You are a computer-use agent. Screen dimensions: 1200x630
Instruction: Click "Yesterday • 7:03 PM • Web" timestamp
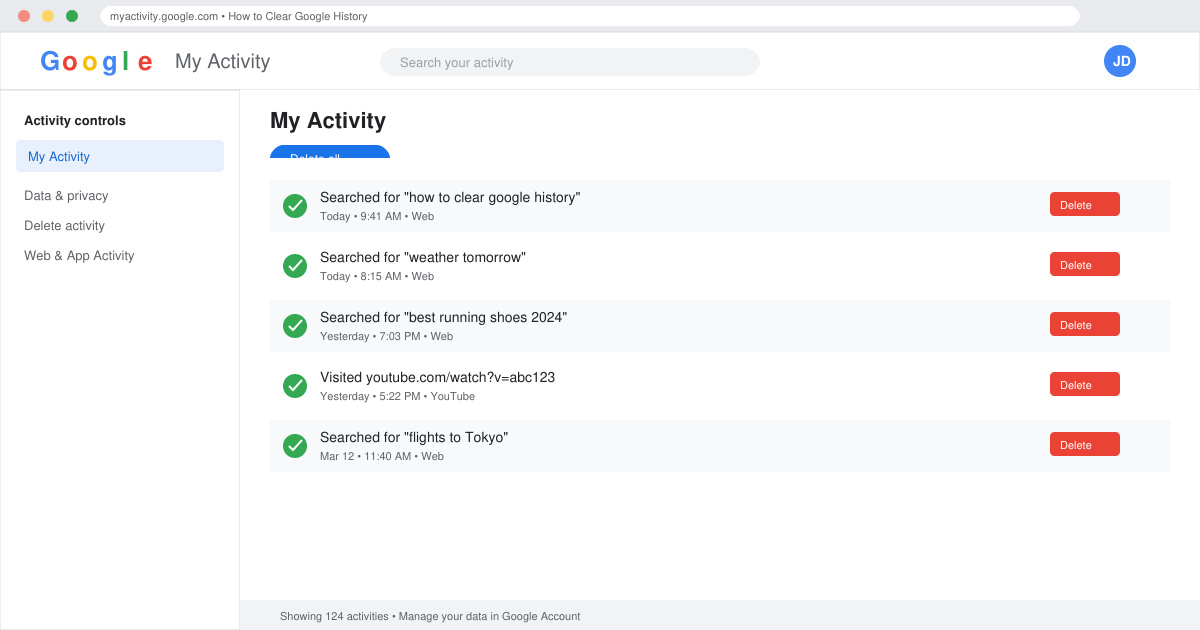pos(386,336)
